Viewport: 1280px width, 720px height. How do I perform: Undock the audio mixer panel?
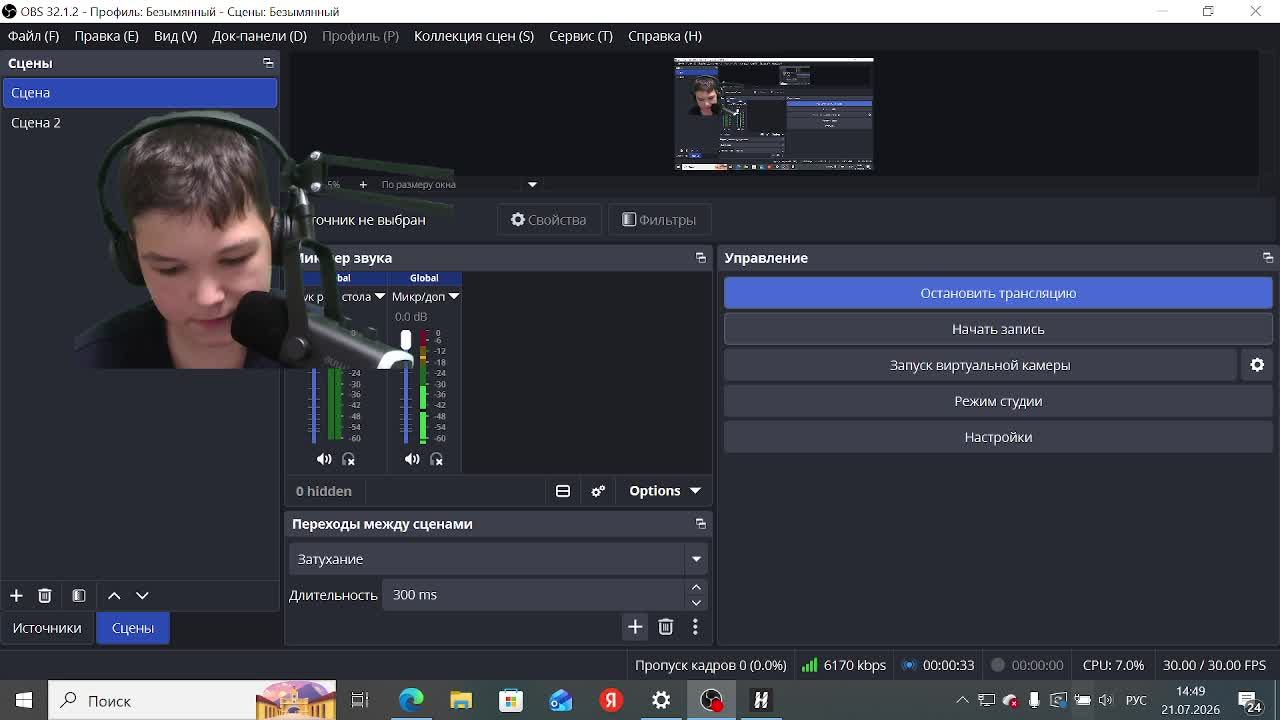[701, 258]
